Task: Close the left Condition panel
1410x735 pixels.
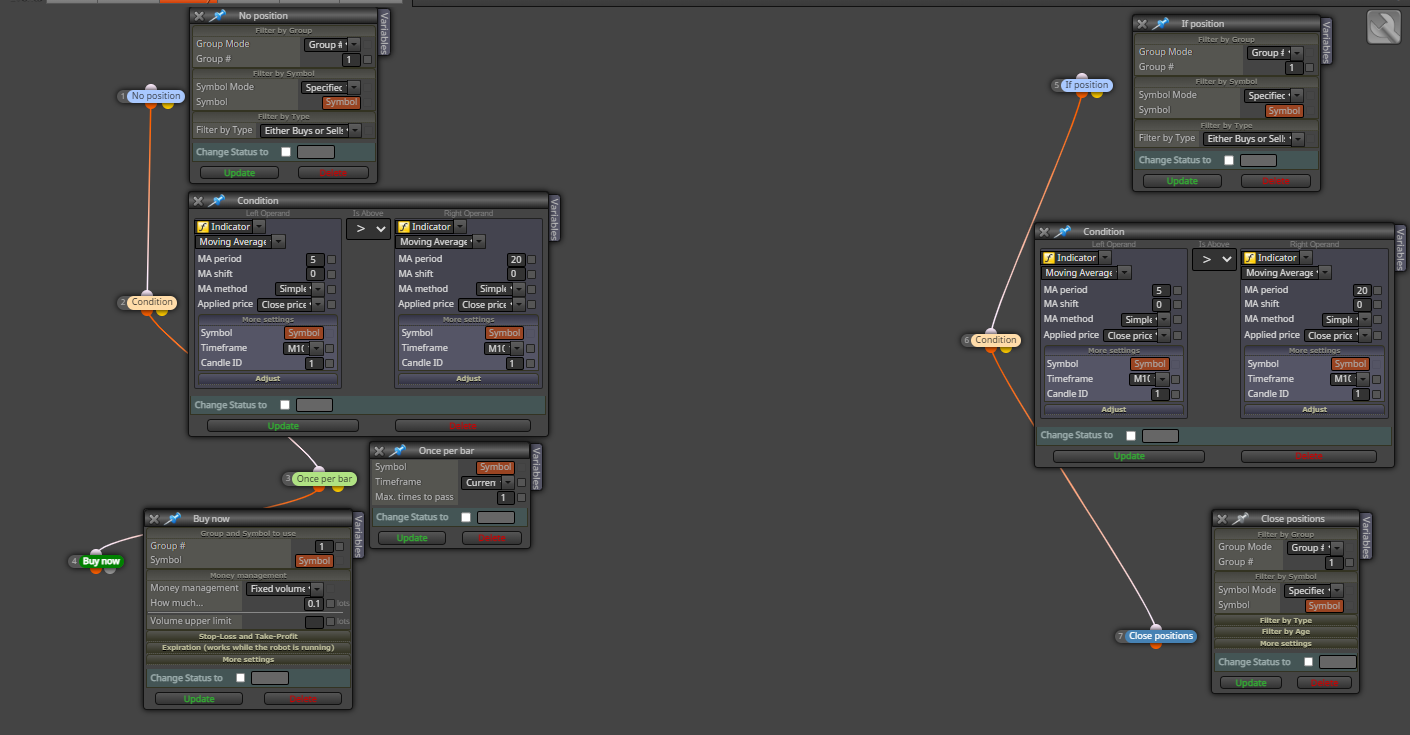Action: (x=198, y=200)
